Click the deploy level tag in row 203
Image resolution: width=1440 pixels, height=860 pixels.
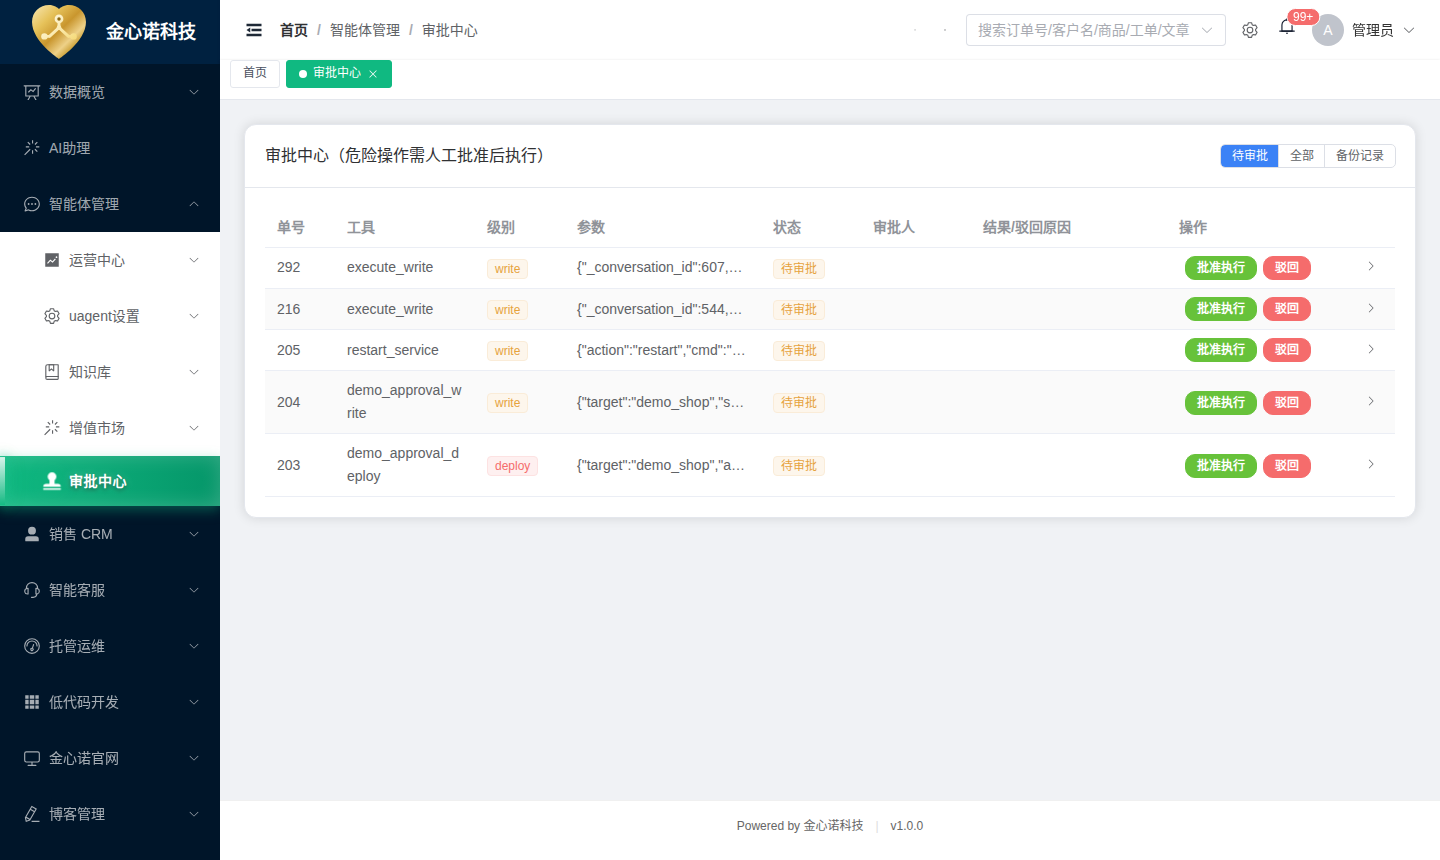(512, 466)
